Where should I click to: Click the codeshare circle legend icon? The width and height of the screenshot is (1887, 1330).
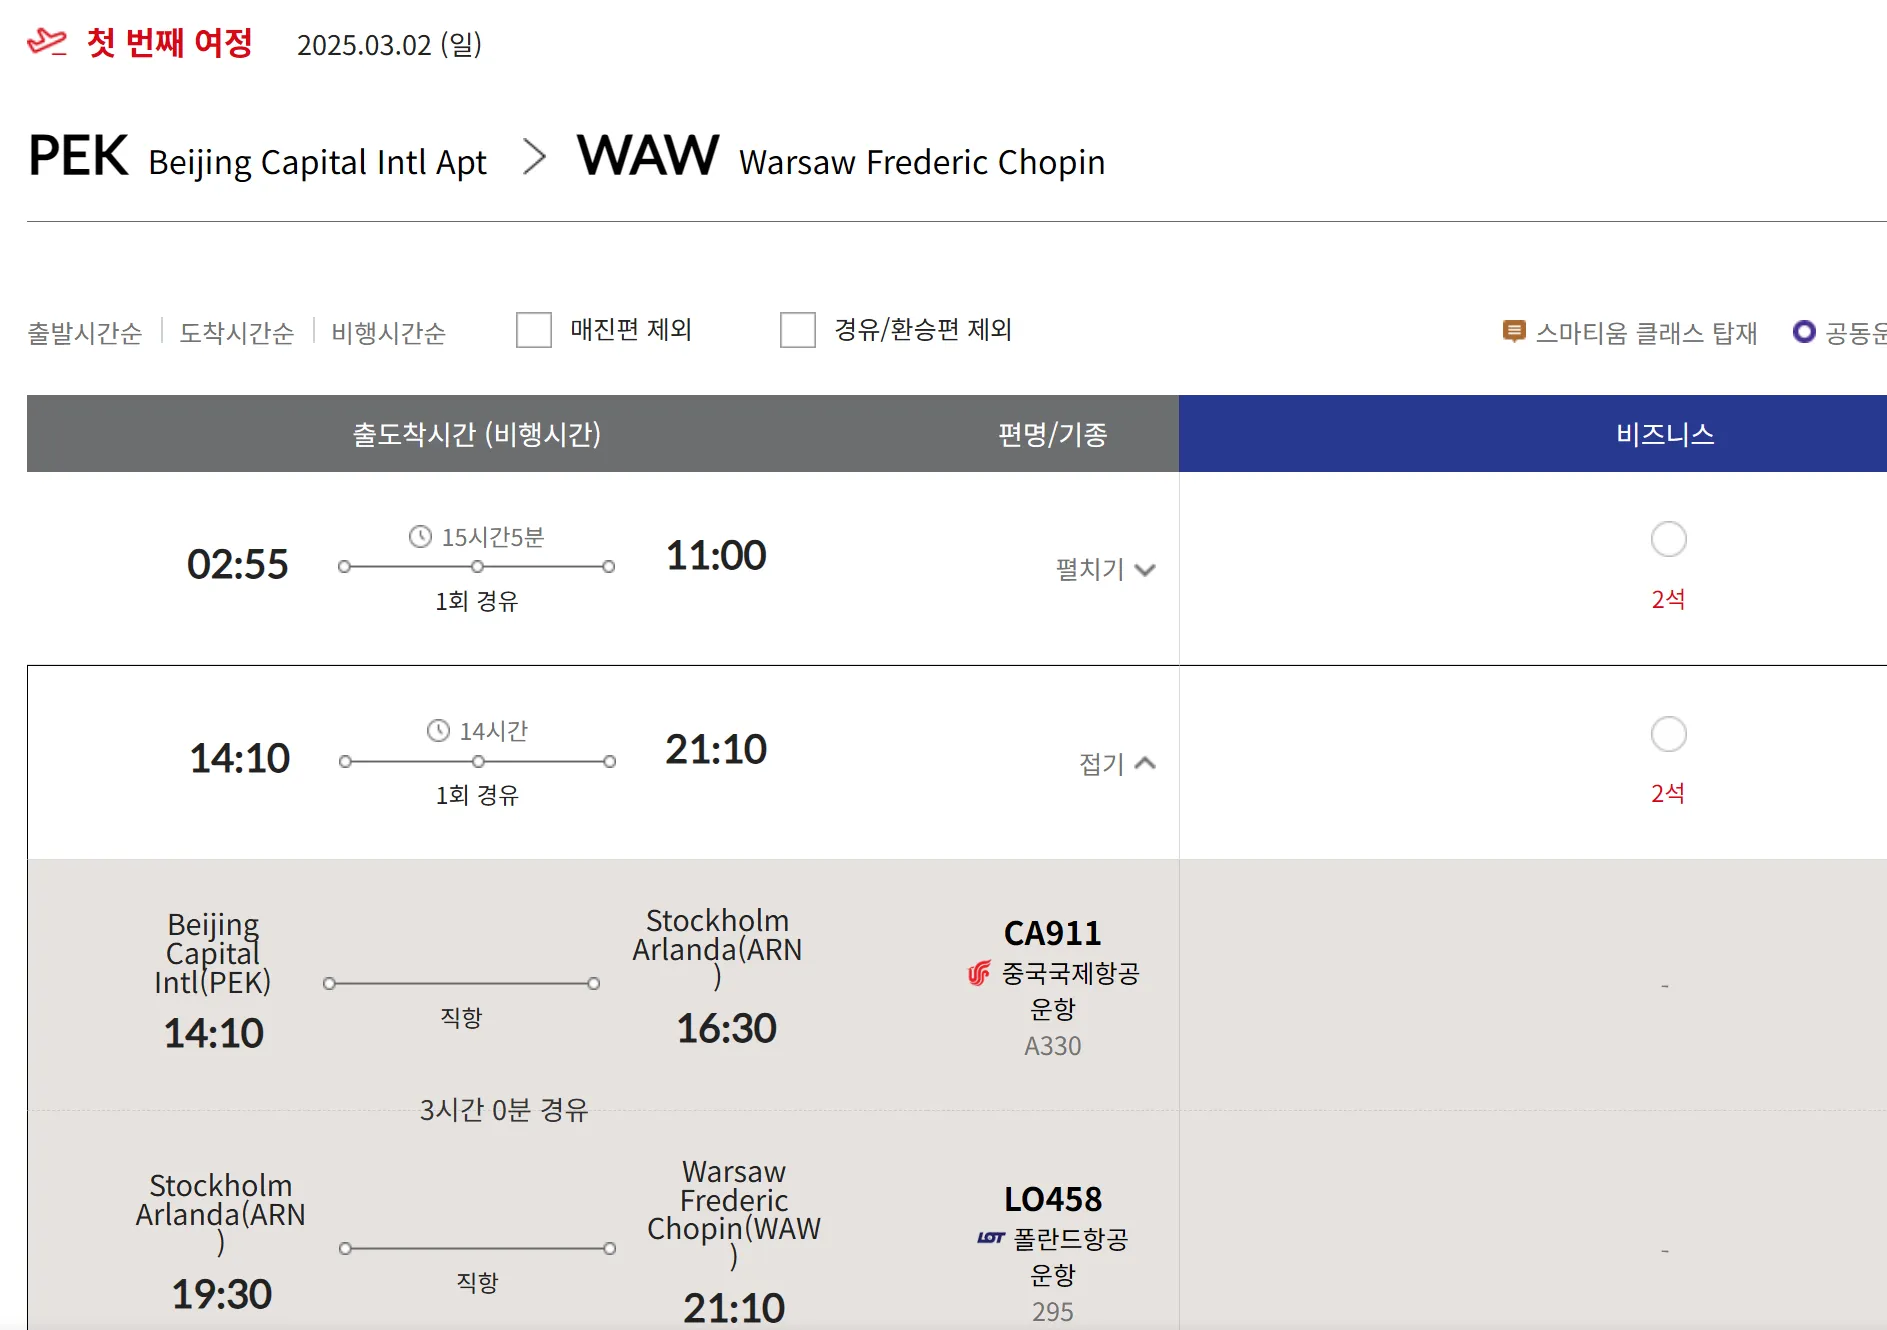point(1804,331)
